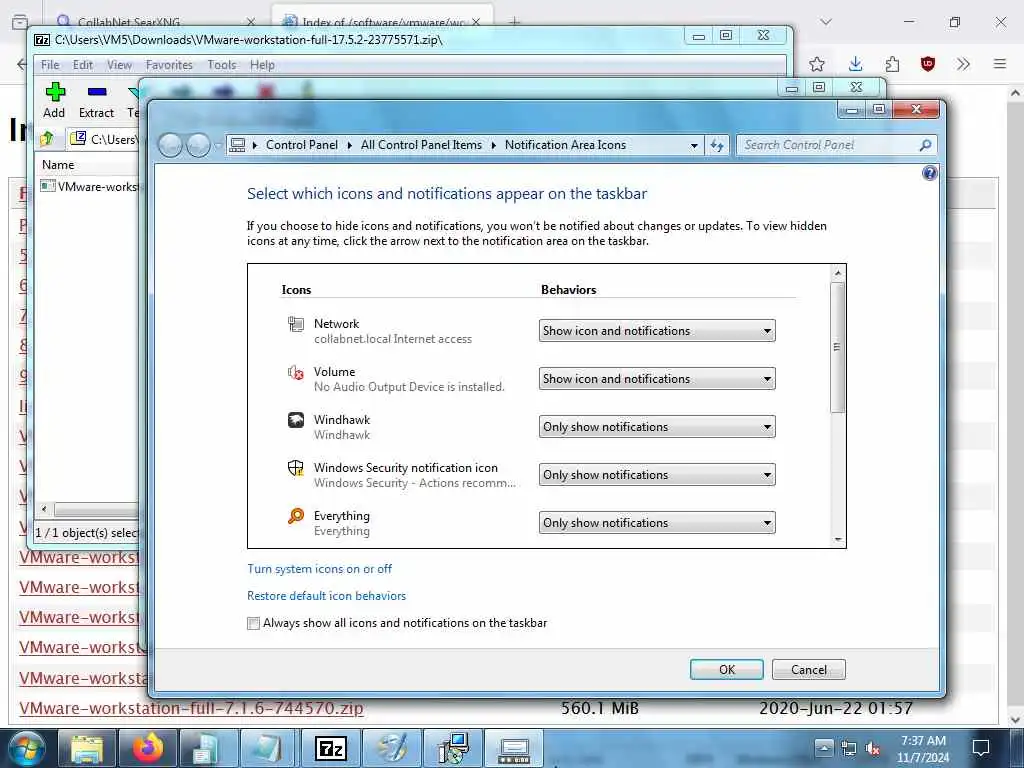Expand the Firefox tab list chevron
This screenshot has height=768, width=1024.
pos(826,22)
